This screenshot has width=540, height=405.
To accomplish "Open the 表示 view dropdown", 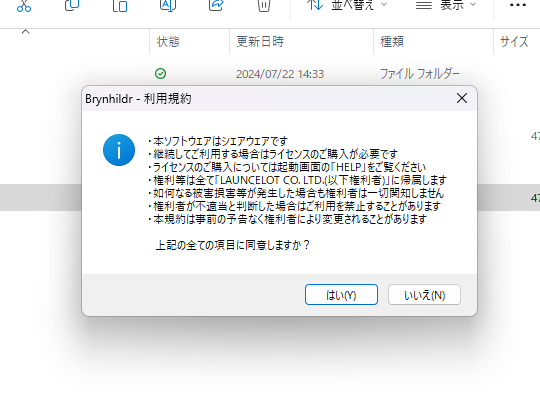I will coord(446,5).
